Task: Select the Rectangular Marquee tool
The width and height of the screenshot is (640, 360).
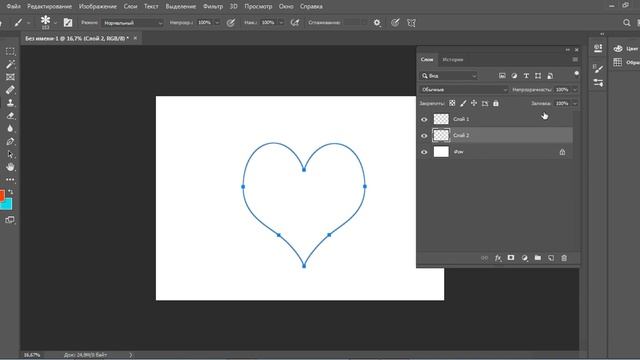Action: click(10, 51)
